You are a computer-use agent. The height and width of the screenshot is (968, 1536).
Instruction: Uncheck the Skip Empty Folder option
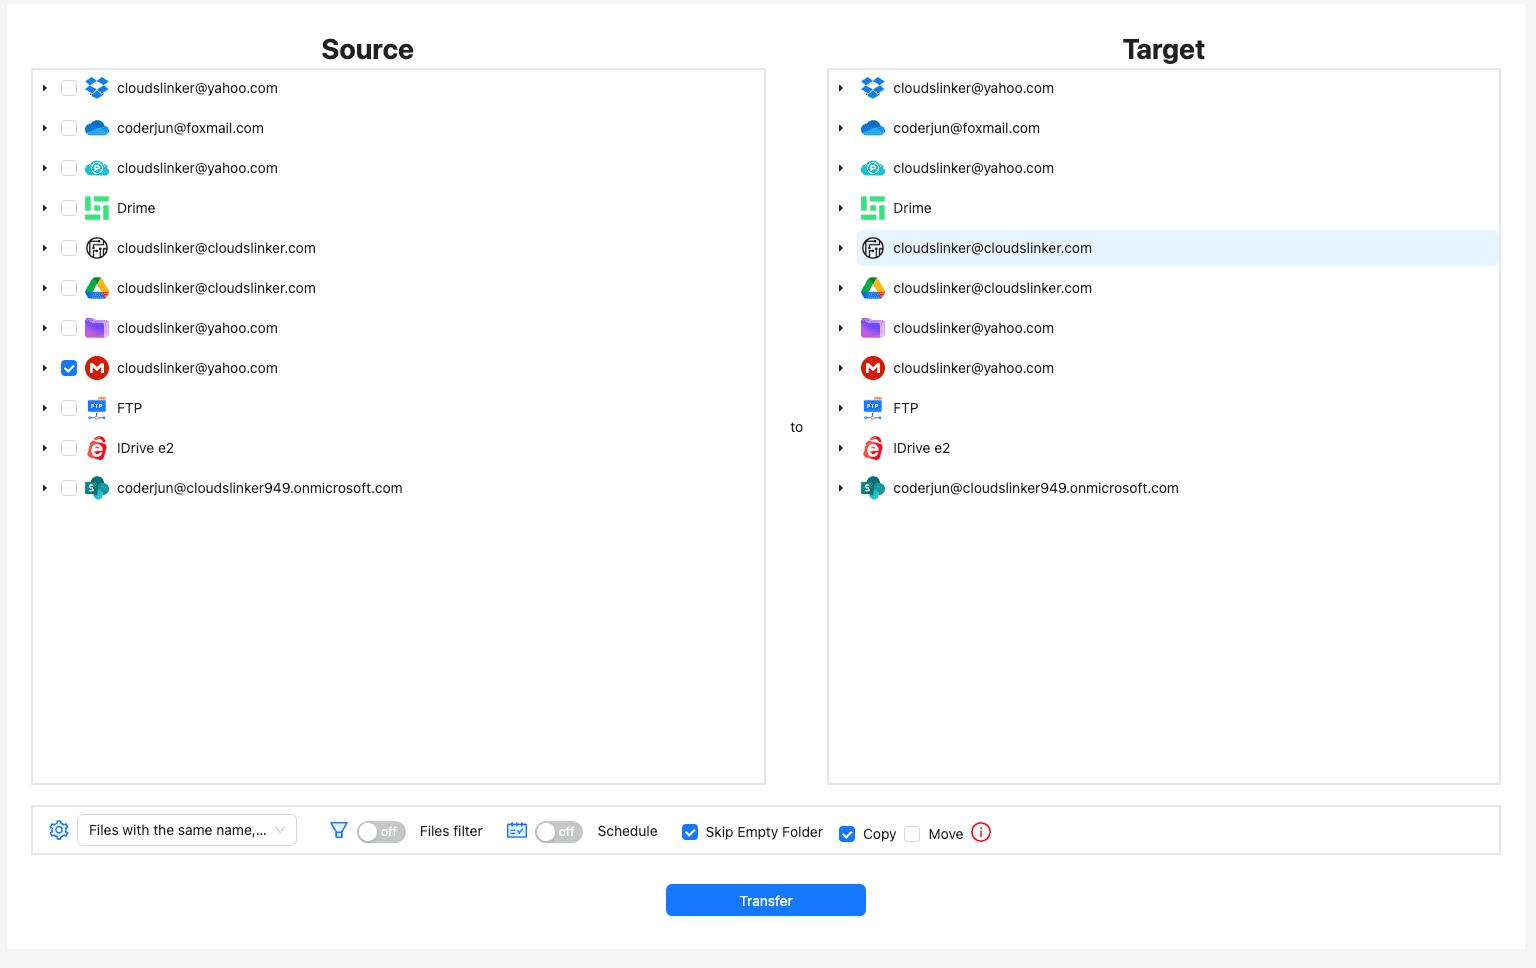(x=690, y=831)
